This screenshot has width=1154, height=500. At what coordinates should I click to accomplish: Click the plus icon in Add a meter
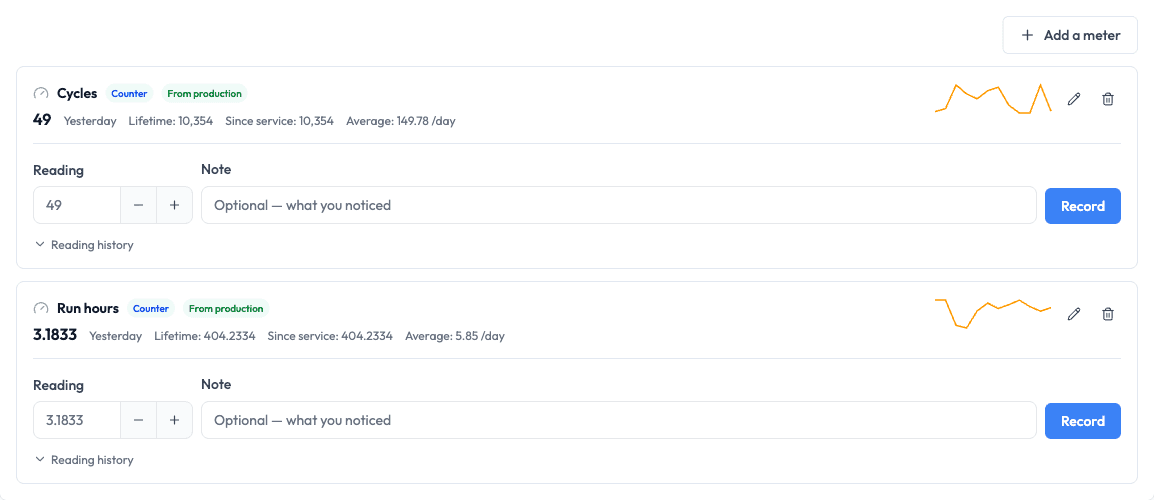tap(1027, 35)
